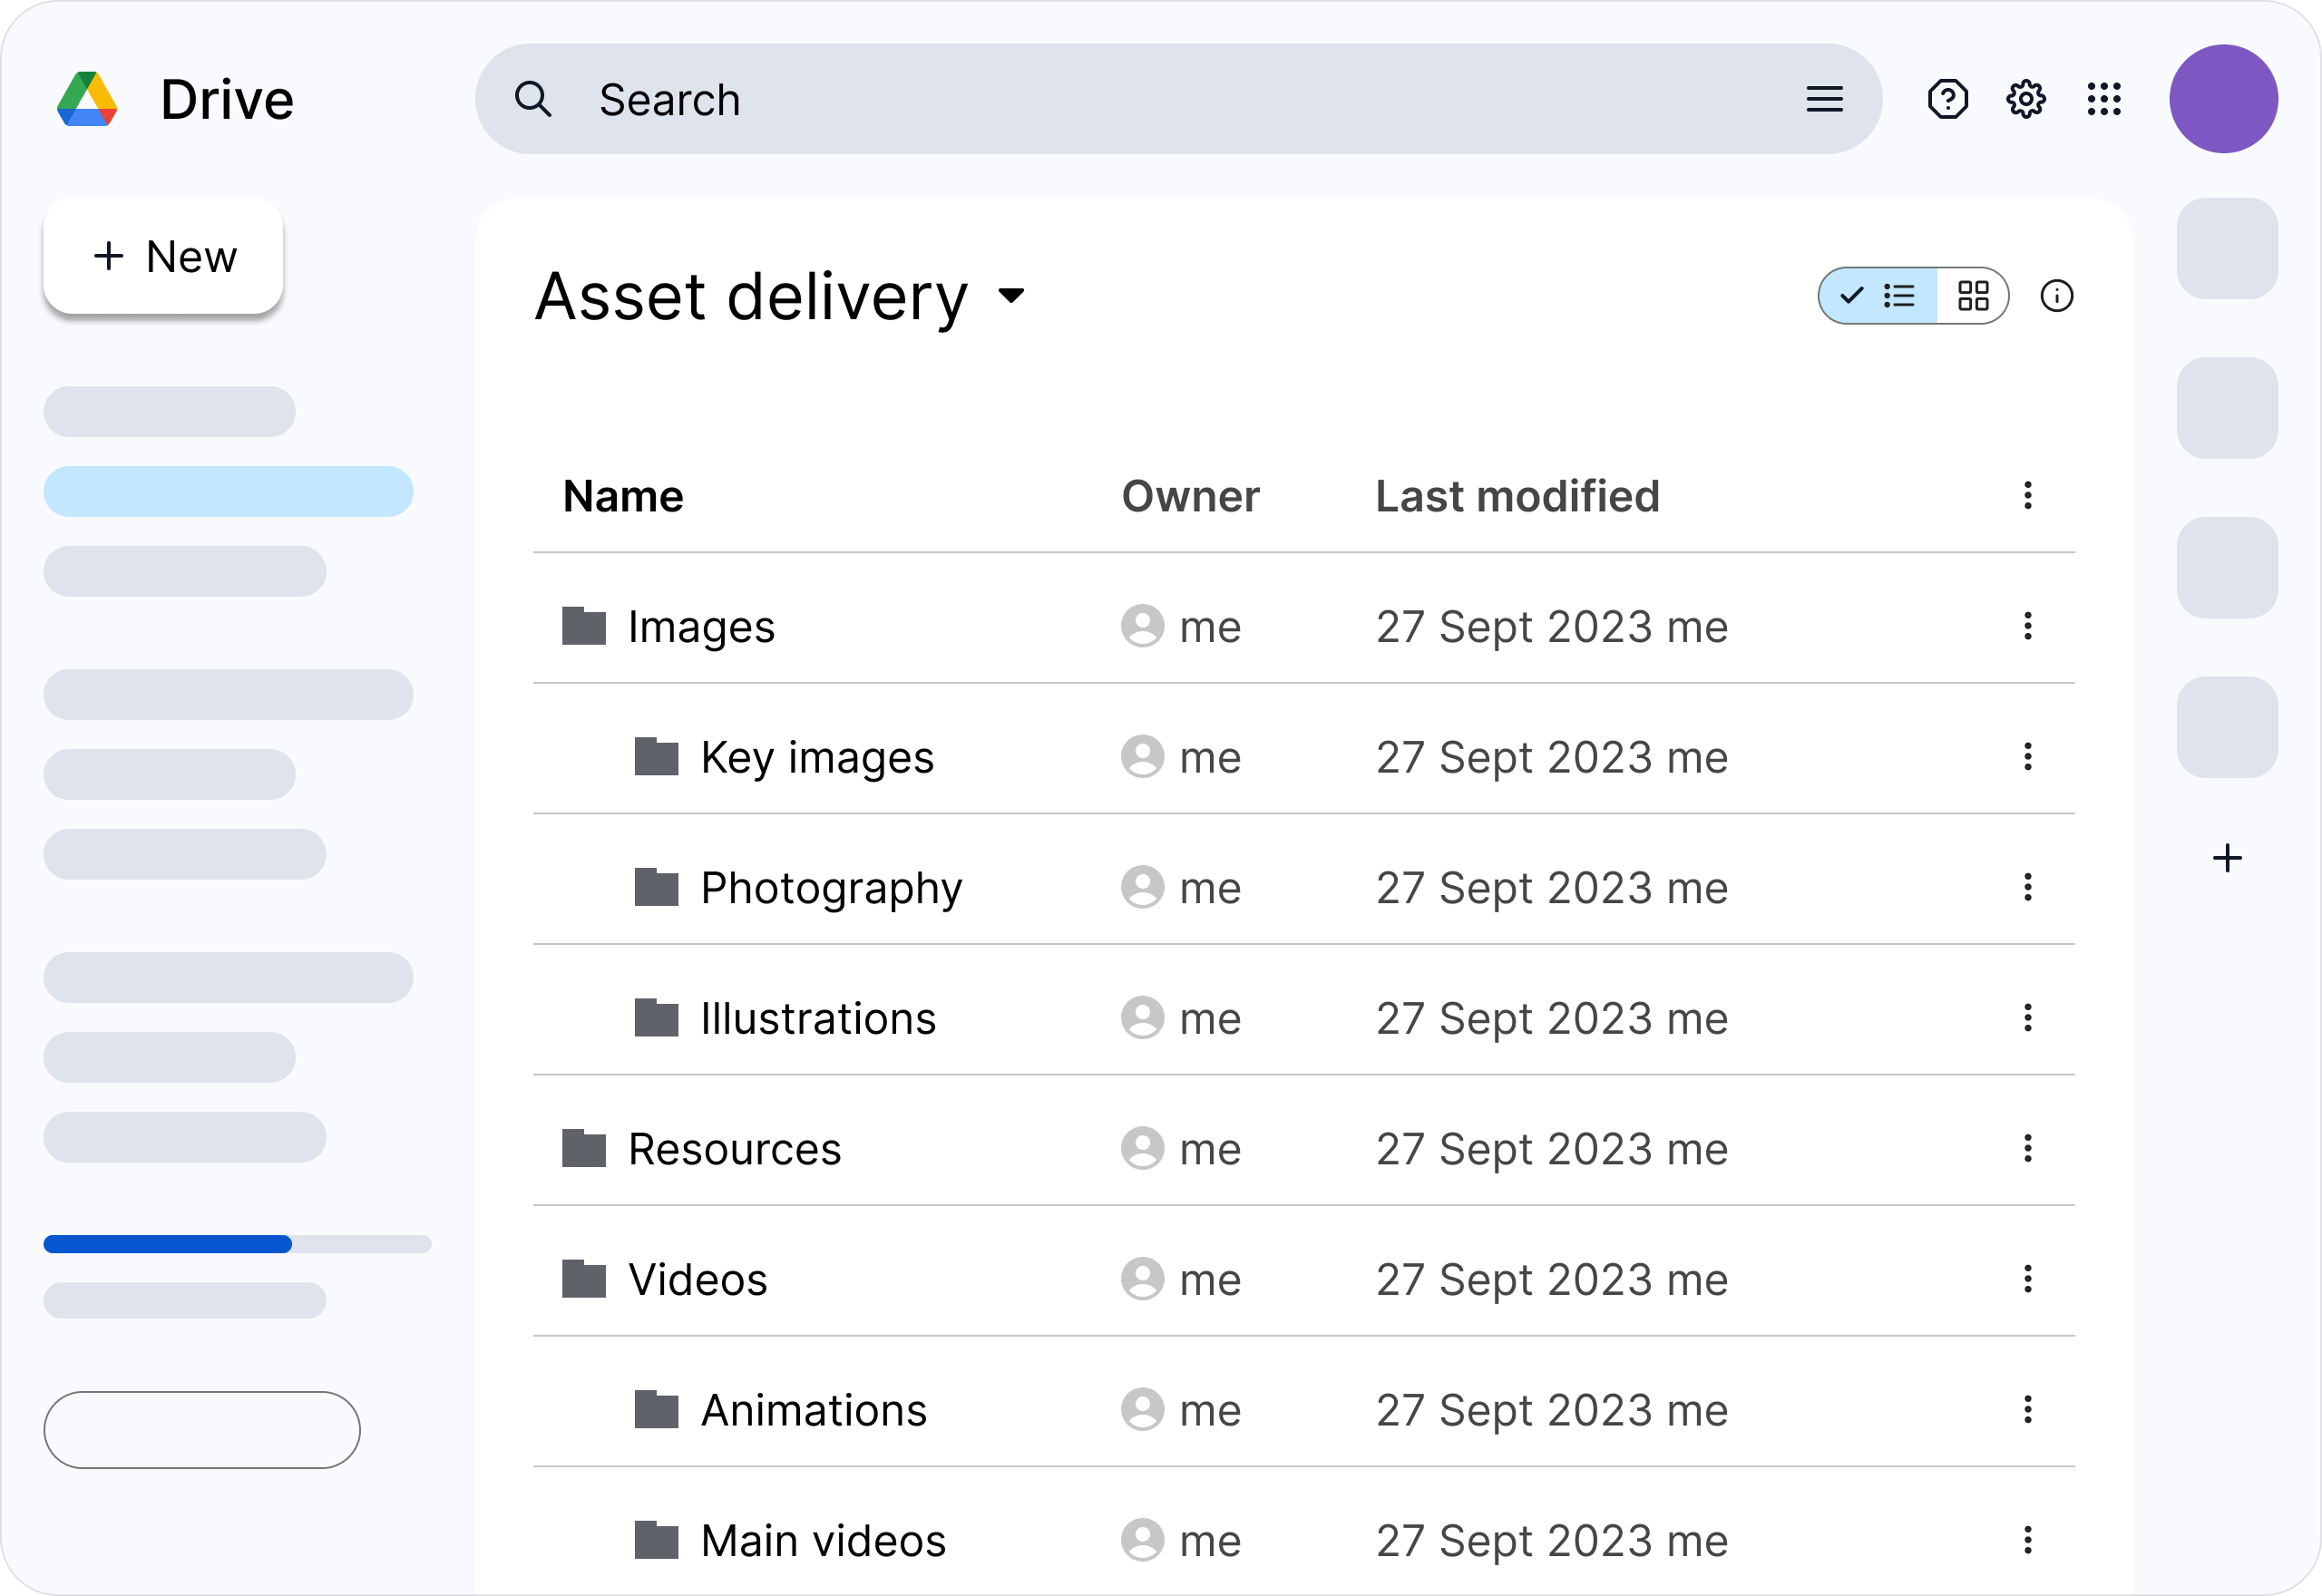The image size is (2322, 1596).
Task: Open the Resources folder
Action: coord(734,1148)
